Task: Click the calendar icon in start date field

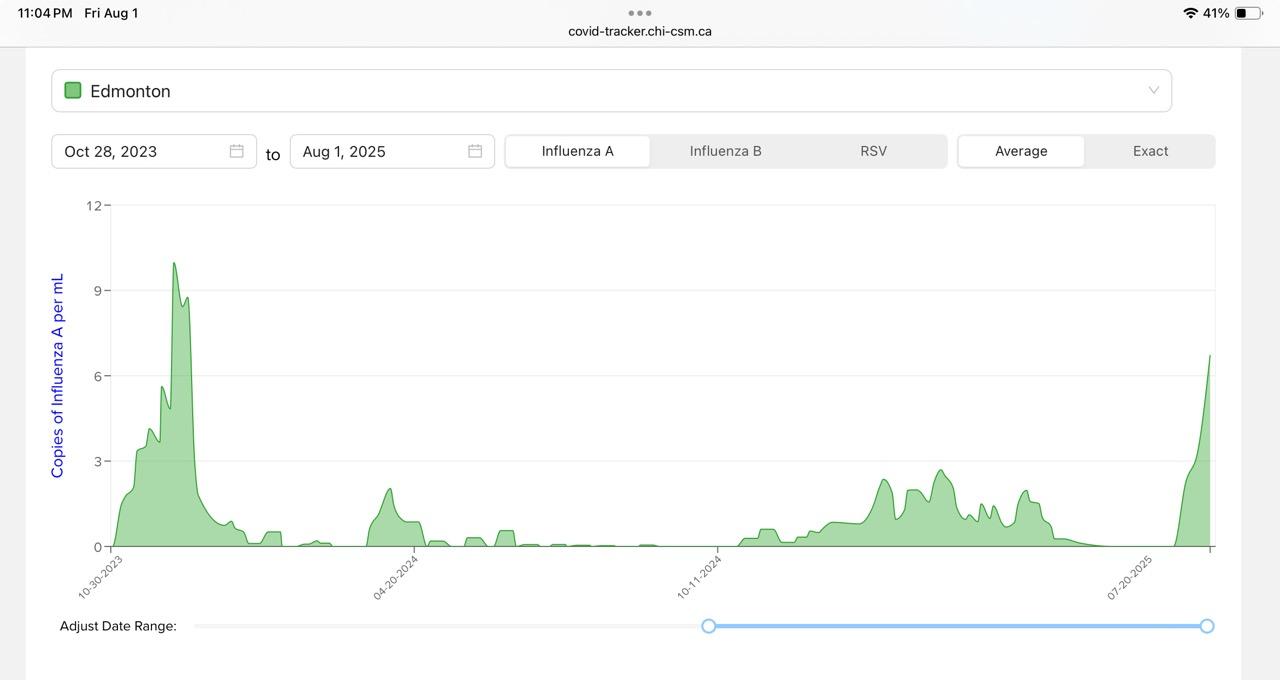Action: click(x=237, y=151)
